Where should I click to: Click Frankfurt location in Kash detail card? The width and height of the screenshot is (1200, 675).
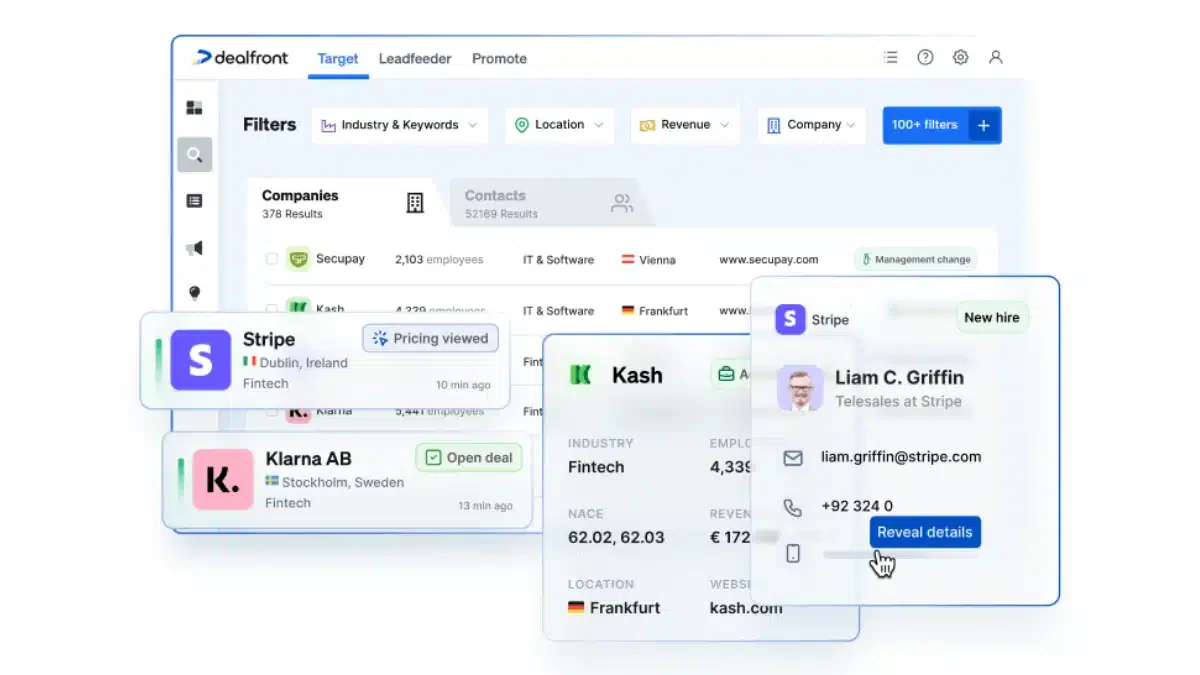(x=615, y=607)
